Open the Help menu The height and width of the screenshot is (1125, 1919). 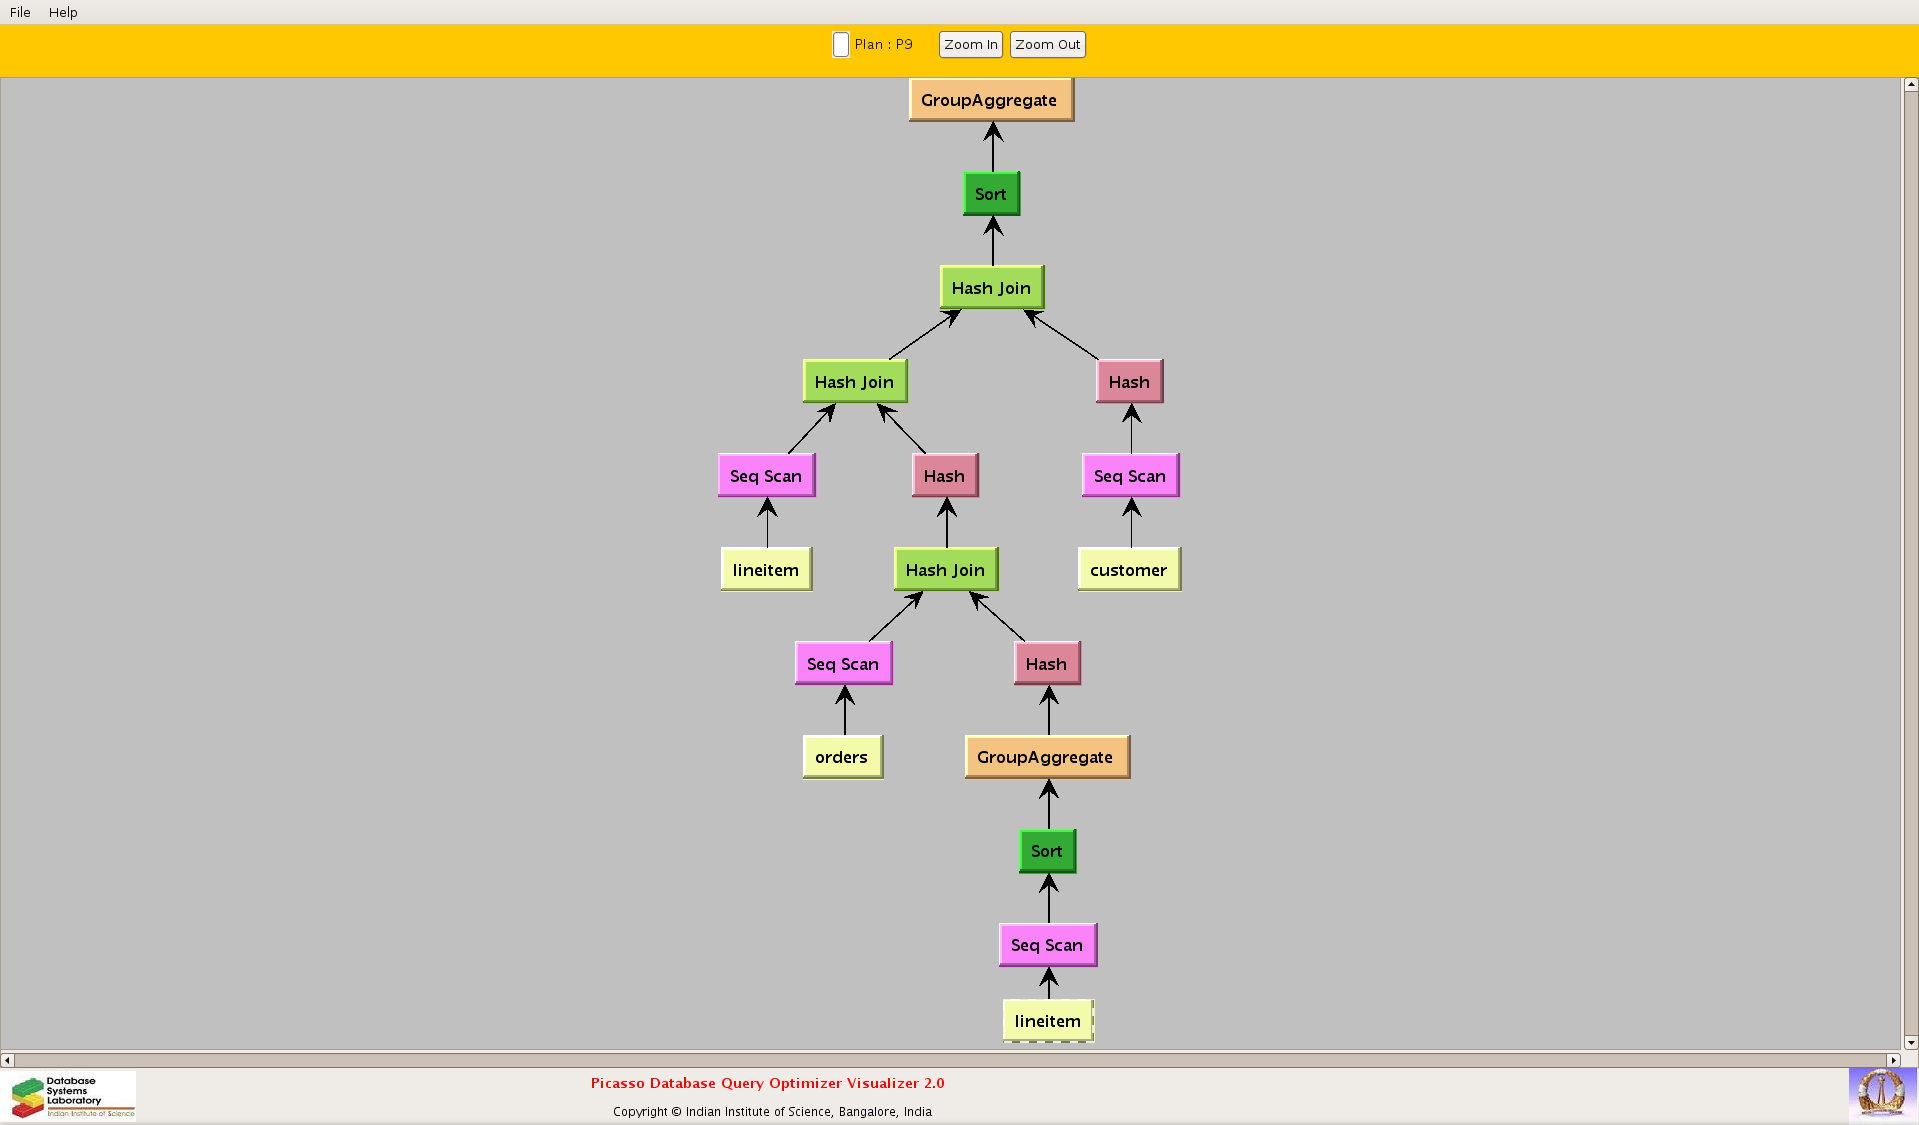(63, 12)
